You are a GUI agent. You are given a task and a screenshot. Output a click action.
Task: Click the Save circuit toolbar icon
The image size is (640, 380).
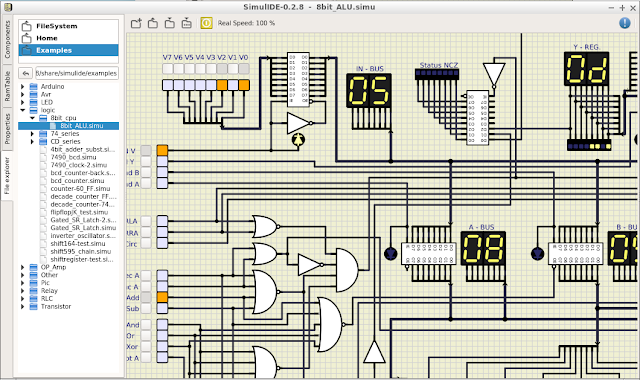click(170, 23)
